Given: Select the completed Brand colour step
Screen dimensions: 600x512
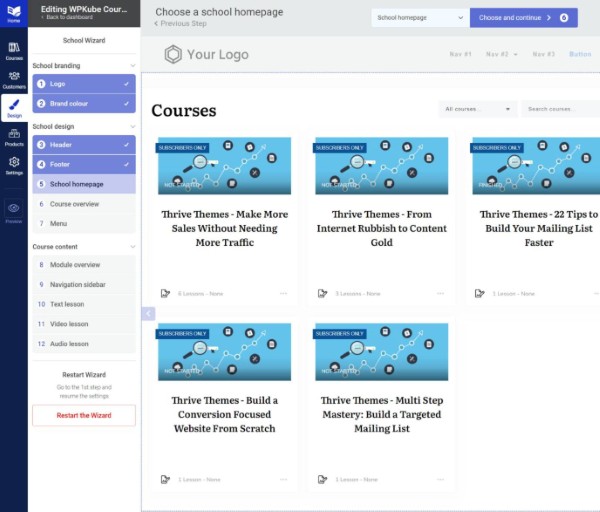Looking at the screenshot, I should coord(84,103).
